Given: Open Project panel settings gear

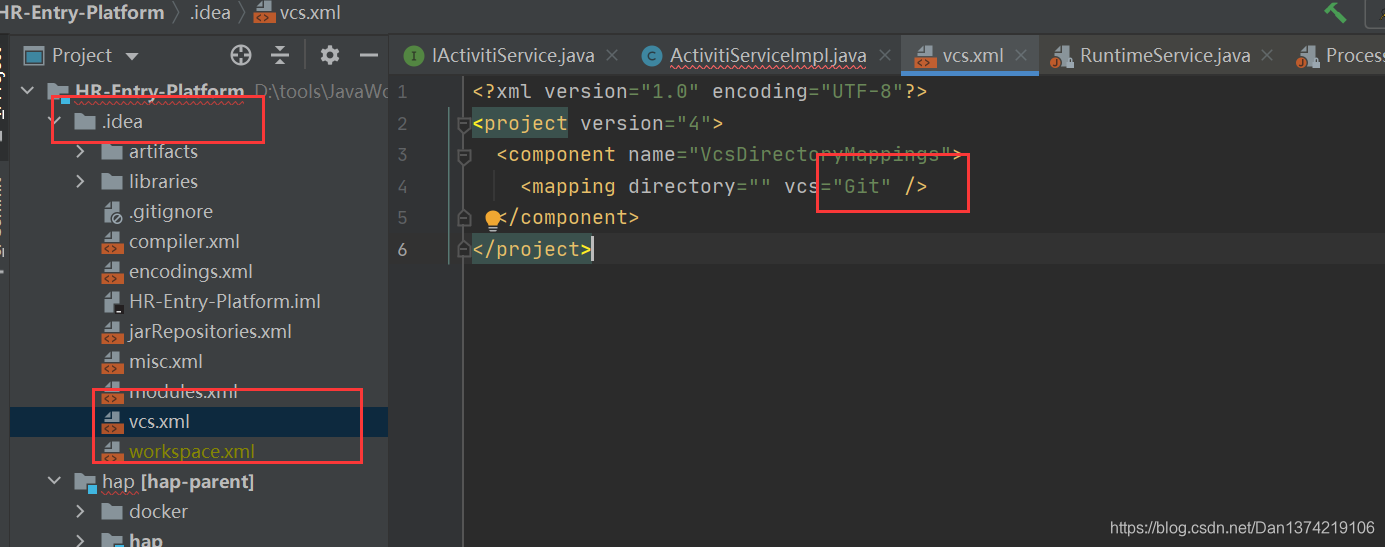Looking at the screenshot, I should (330, 55).
